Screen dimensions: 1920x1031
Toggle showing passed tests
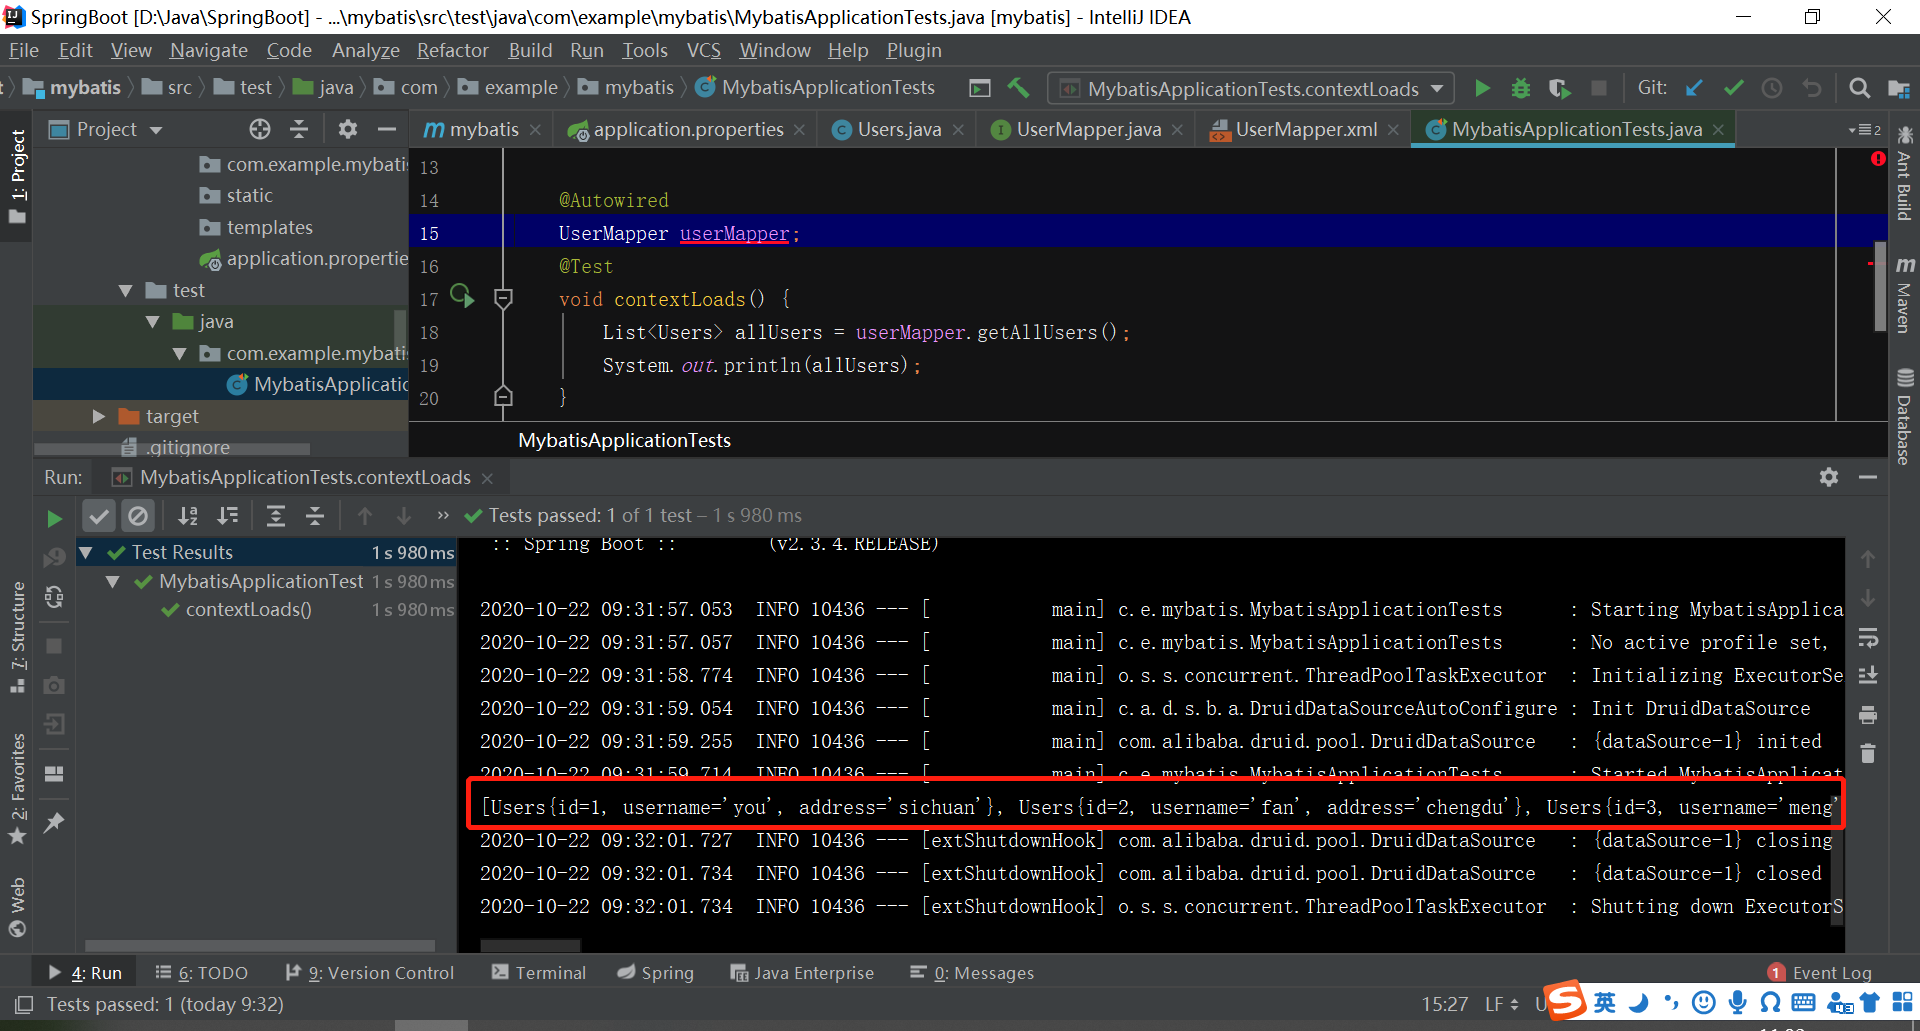[x=98, y=516]
